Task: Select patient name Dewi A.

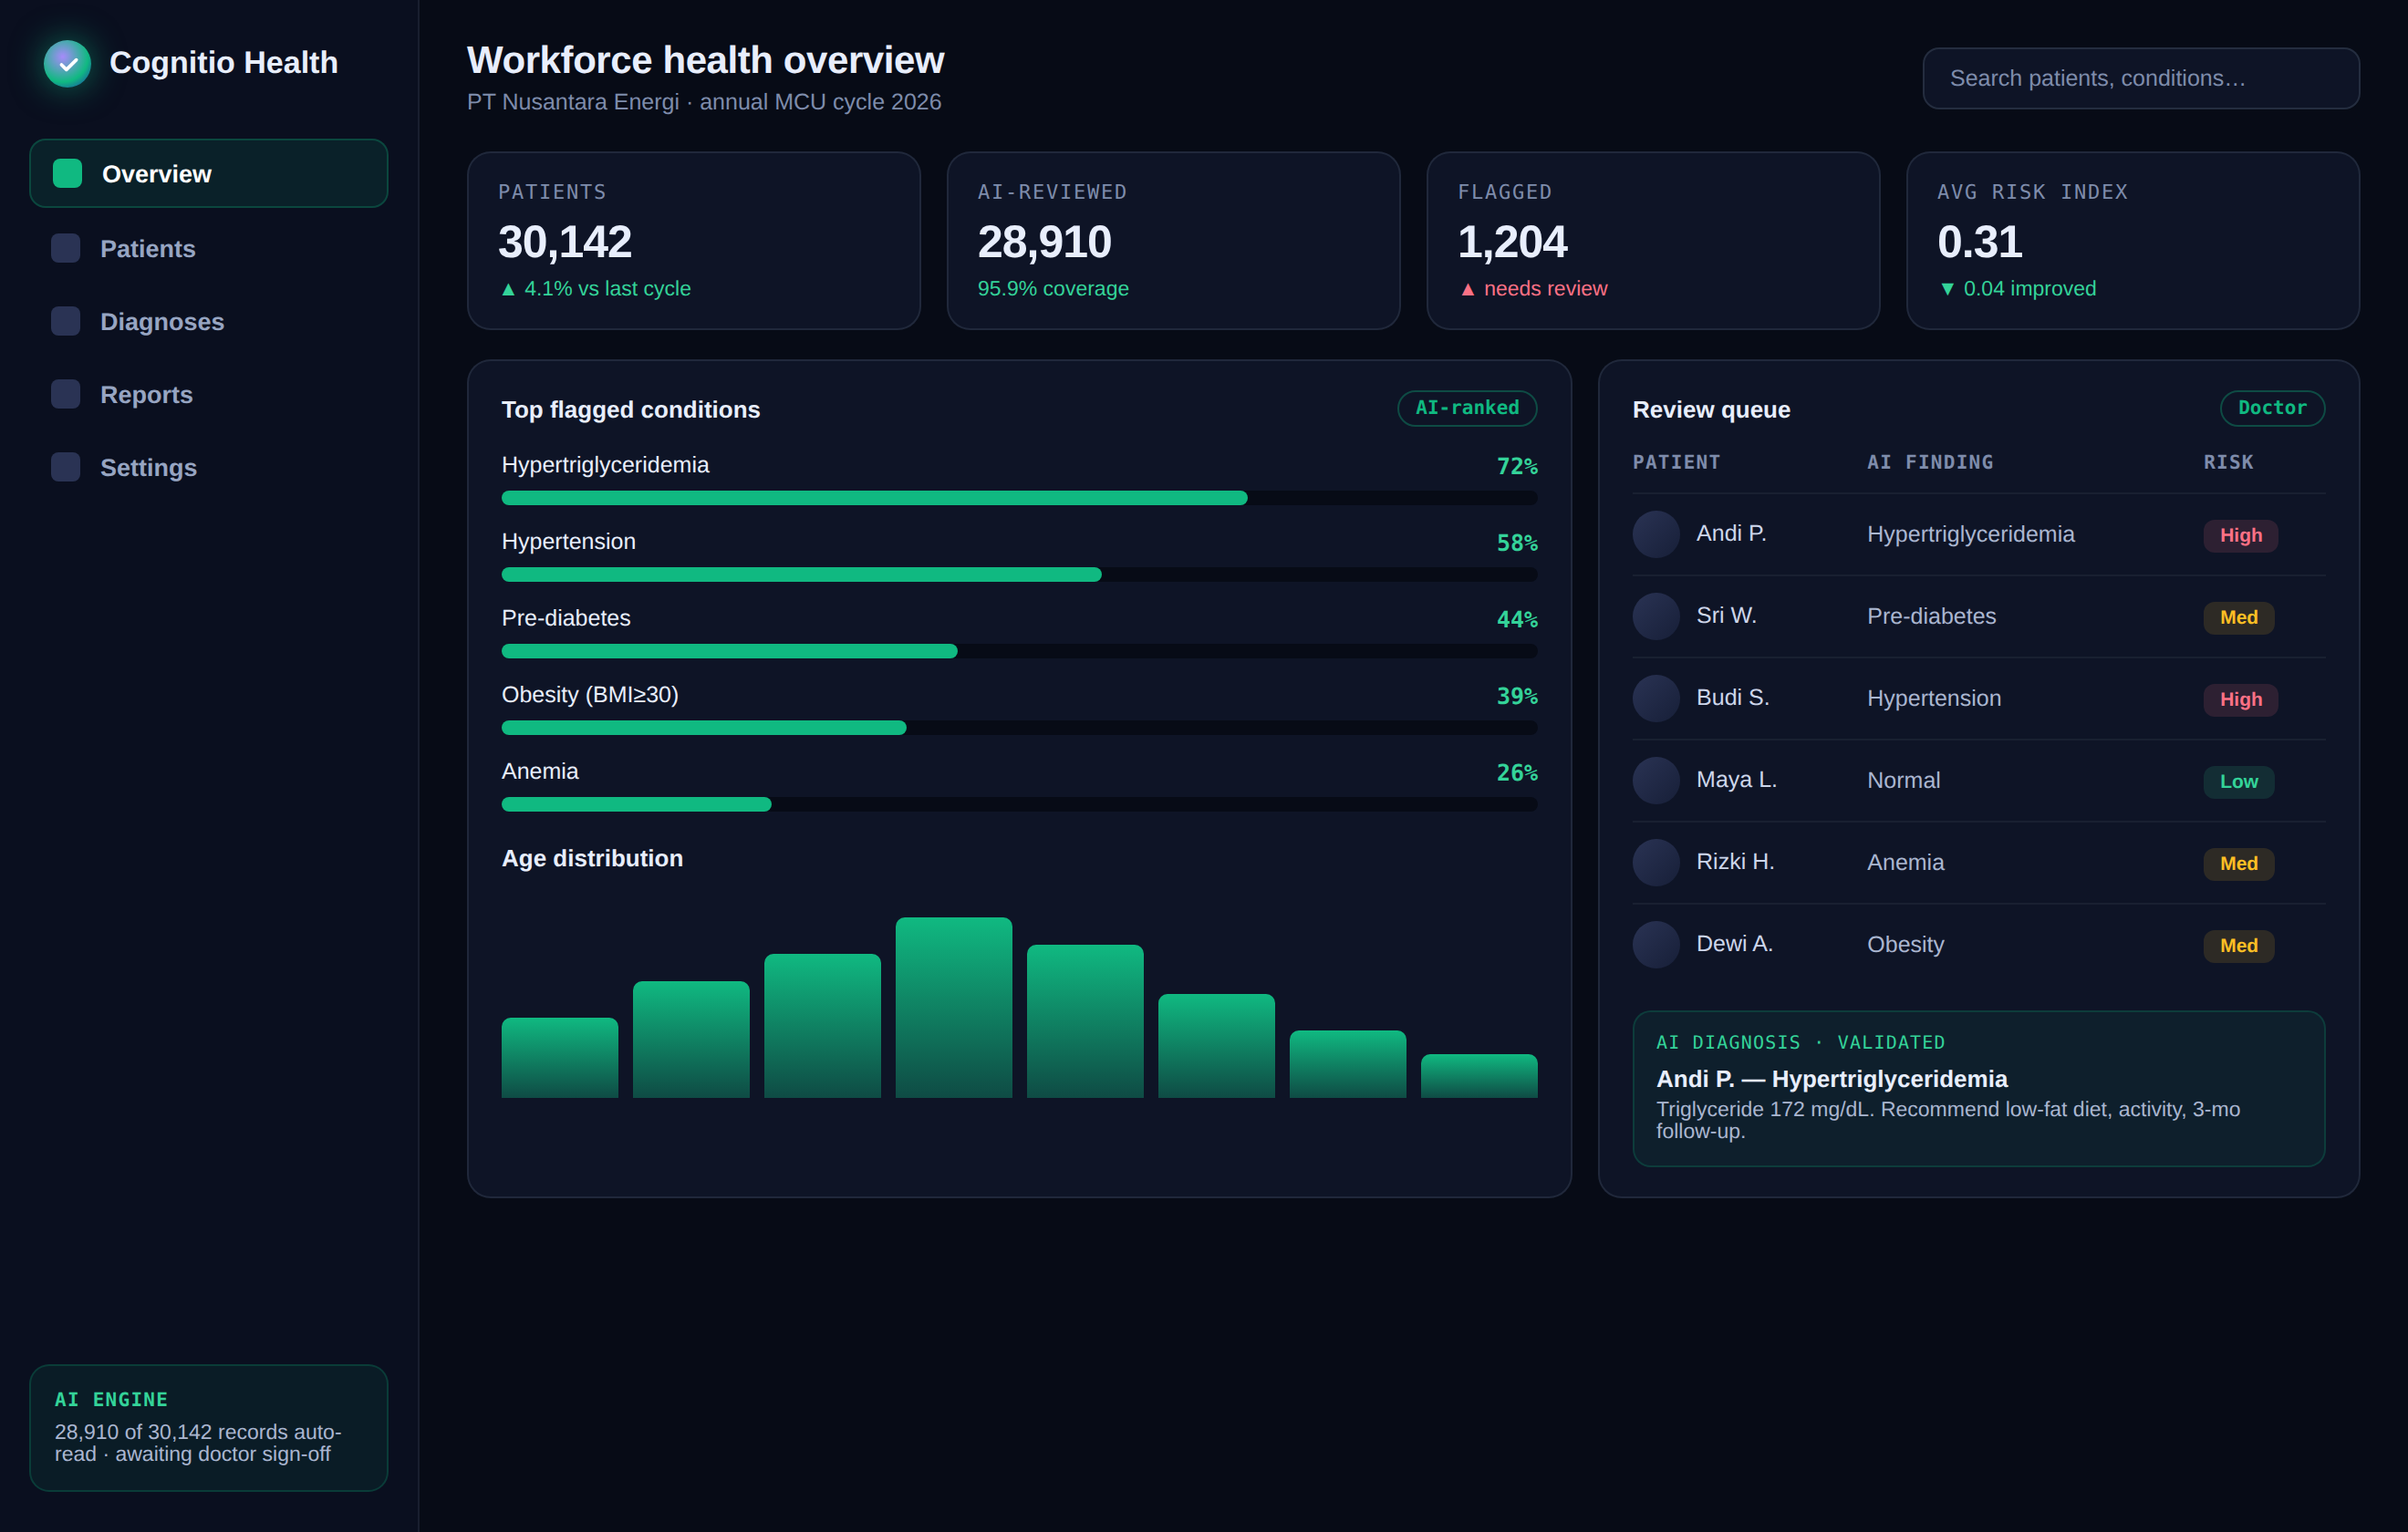Action: [1734, 943]
